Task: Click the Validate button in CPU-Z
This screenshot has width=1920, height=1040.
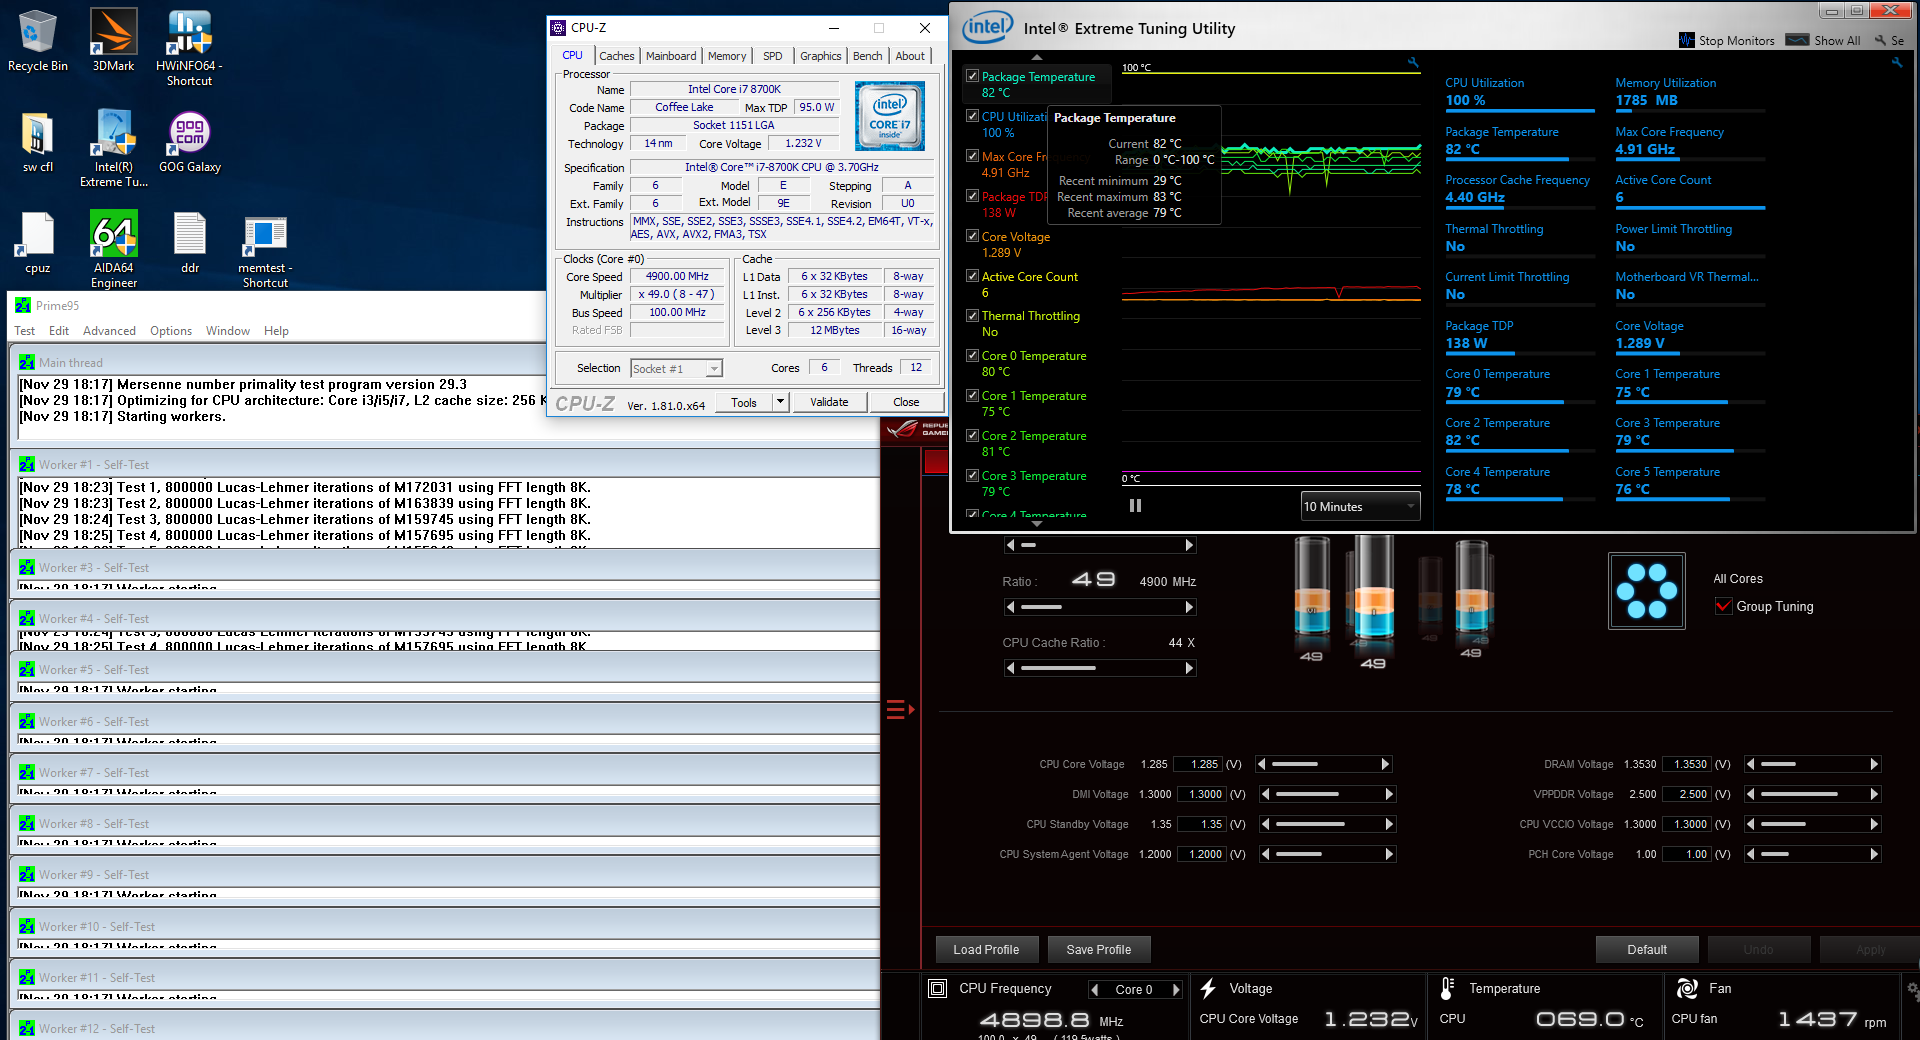Action: point(829,402)
